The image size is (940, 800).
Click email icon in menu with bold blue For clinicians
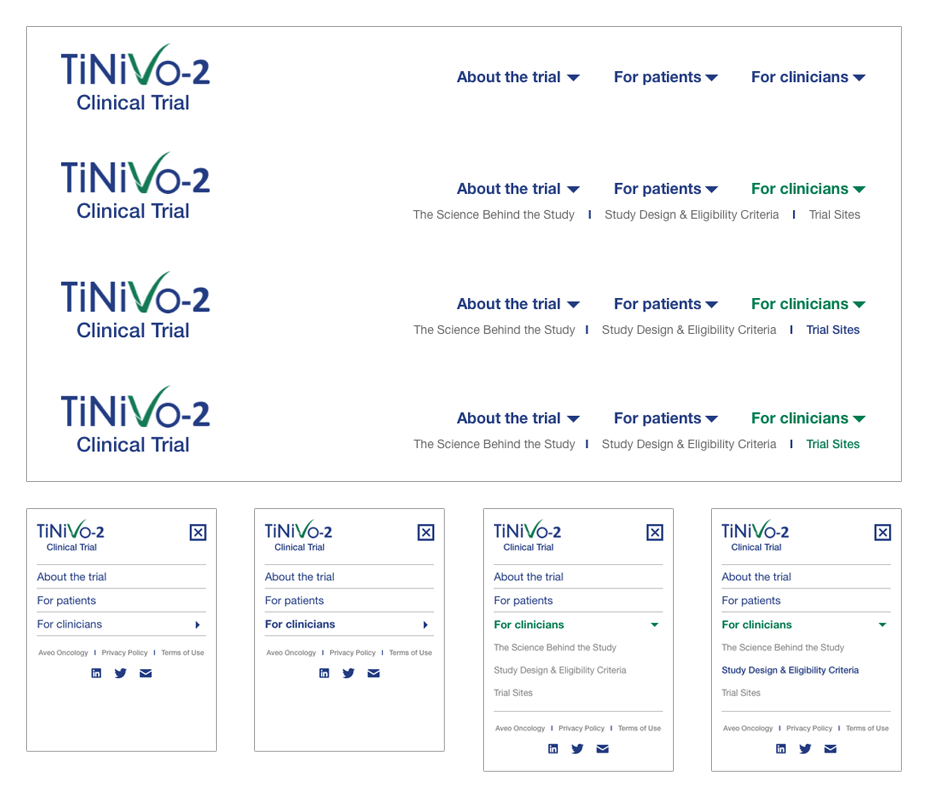pyautogui.click(x=373, y=673)
